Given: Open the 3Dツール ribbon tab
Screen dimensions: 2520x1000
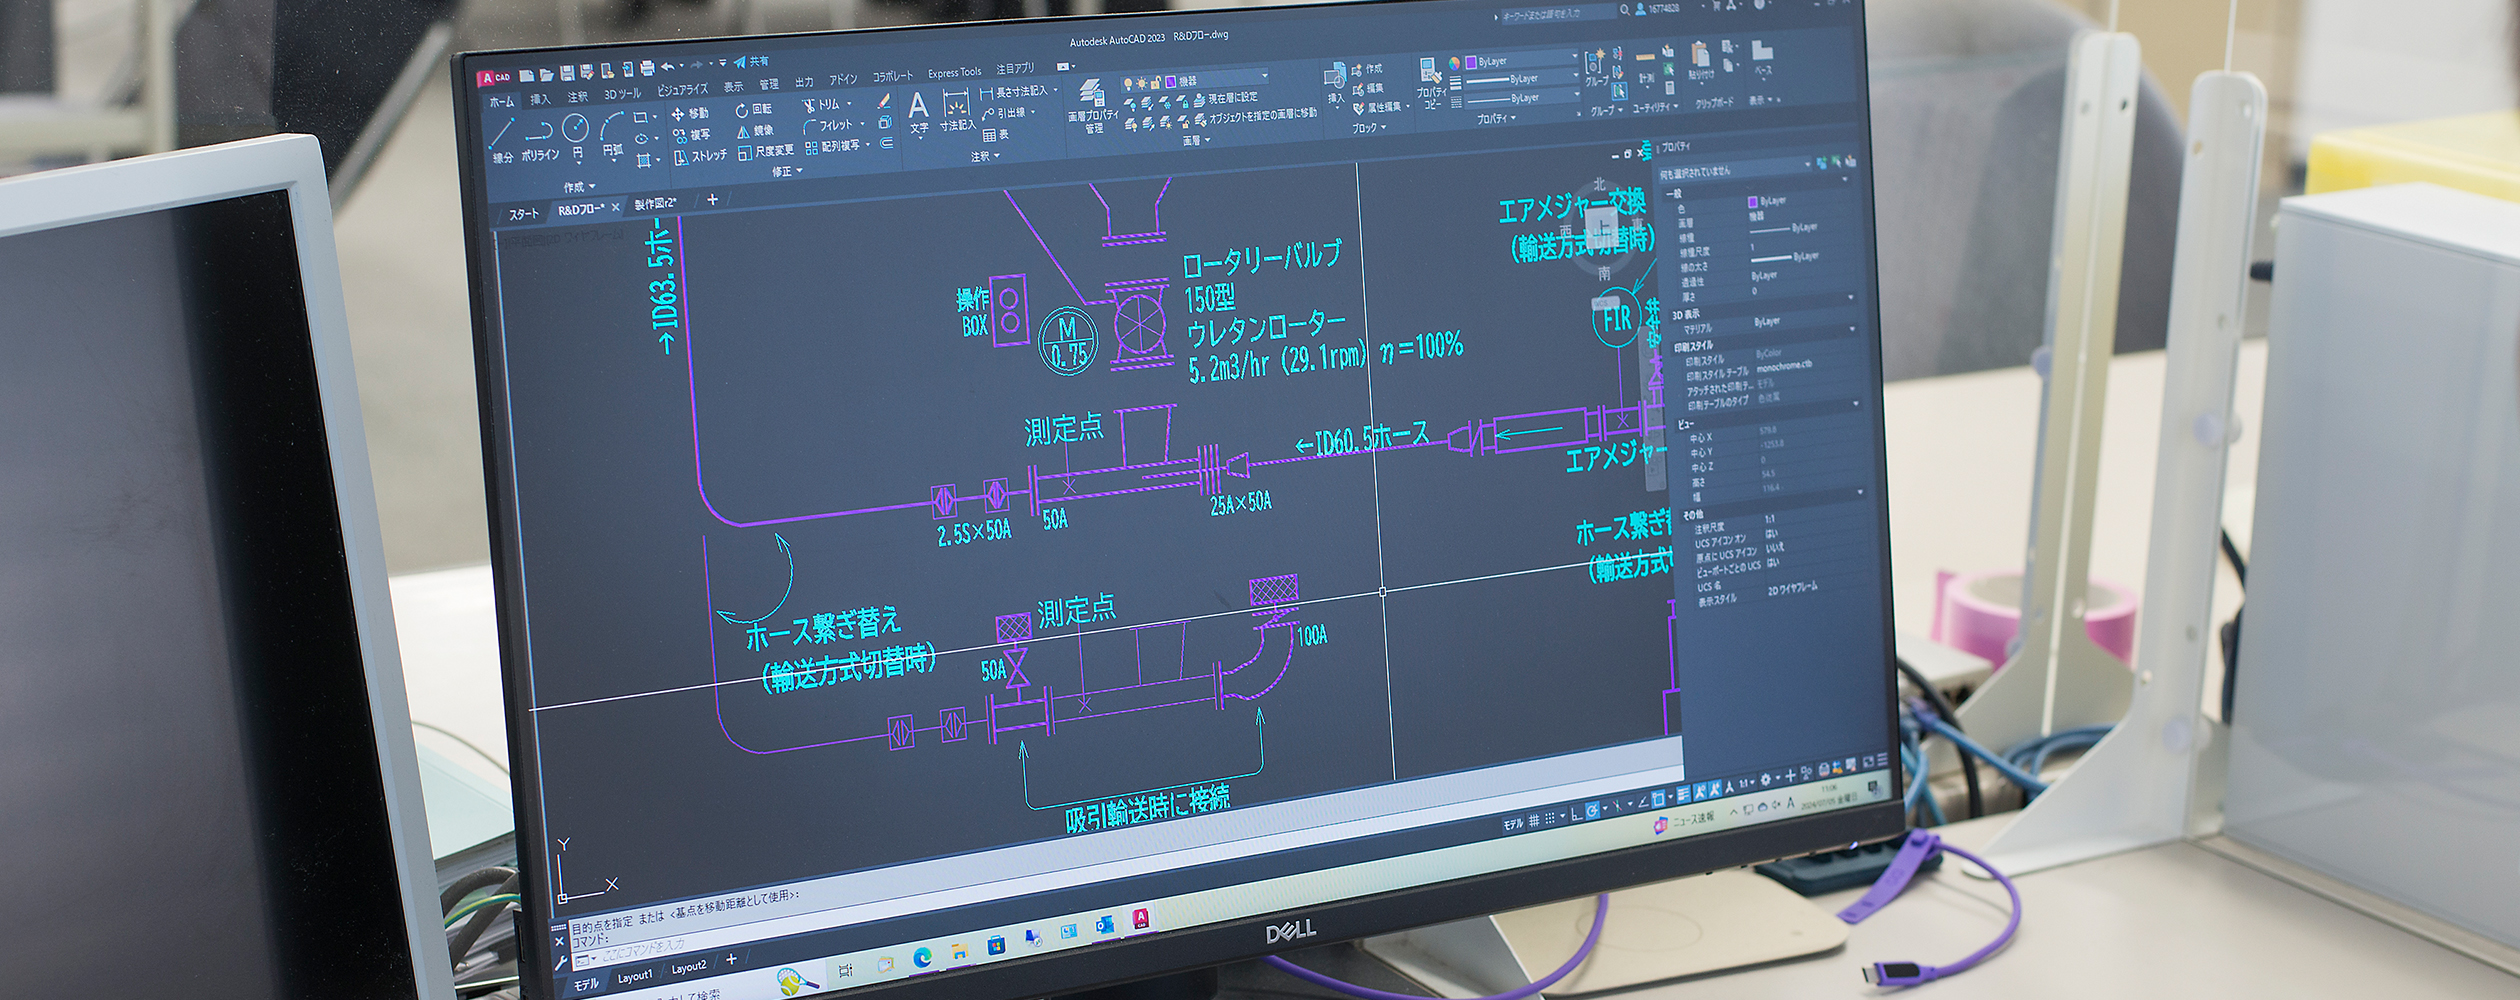Looking at the screenshot, I should coord(622,94).
